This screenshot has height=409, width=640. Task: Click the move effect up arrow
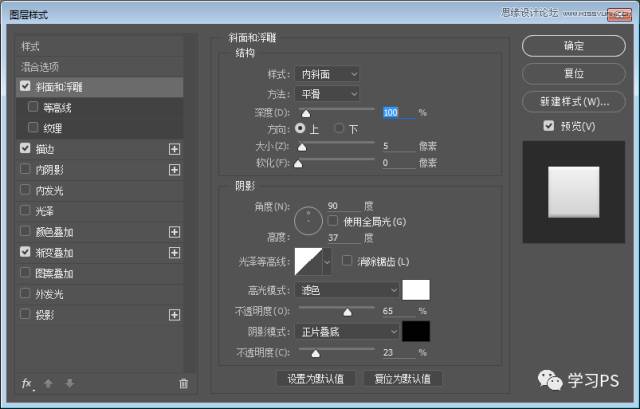point(49,383)
